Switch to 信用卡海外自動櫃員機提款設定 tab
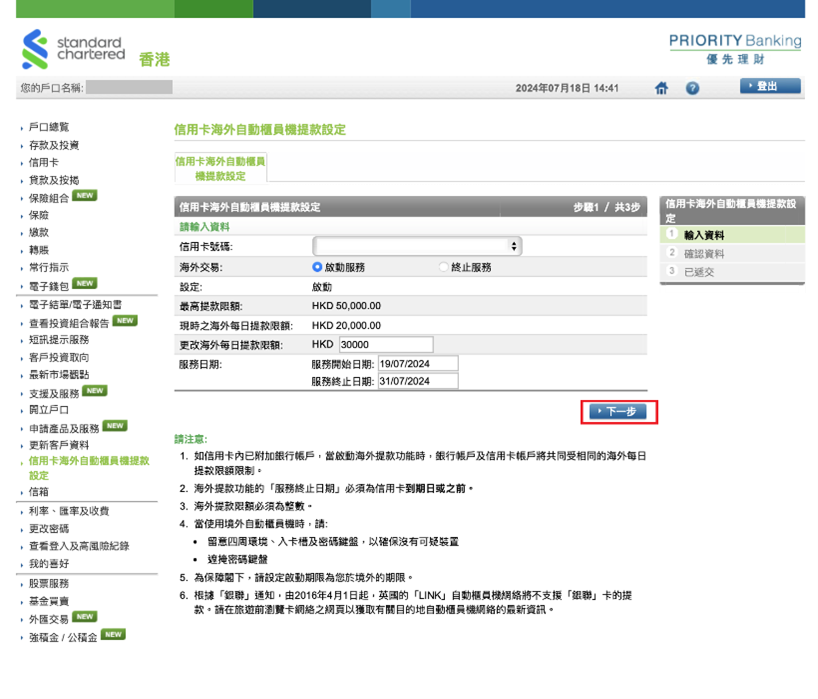This screenshot has height=699, width=818. pyautogui.click(x=220, y=168)
